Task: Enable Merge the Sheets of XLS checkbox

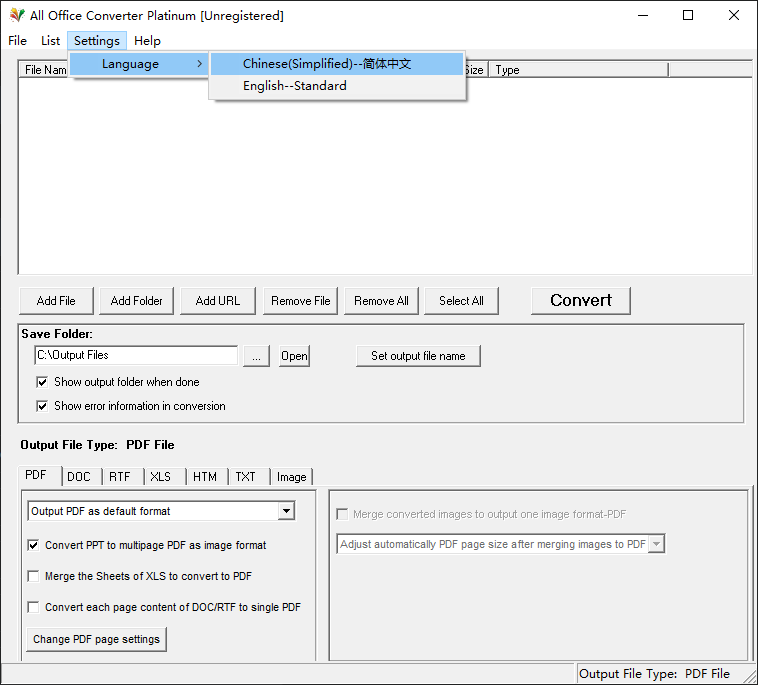Action: [33, 576]
